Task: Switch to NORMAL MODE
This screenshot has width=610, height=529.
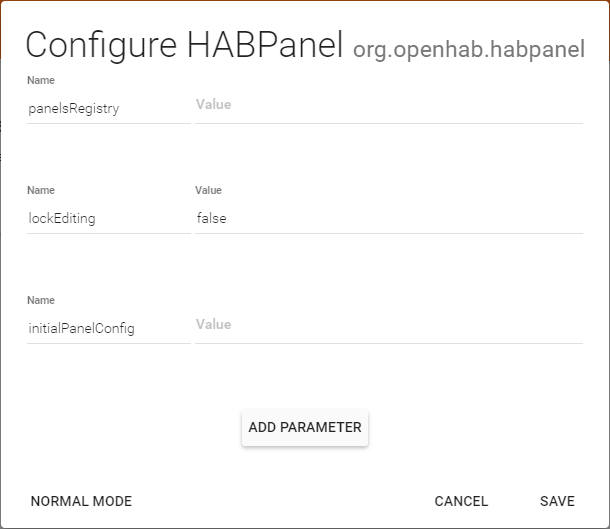Action: [x=81, y=501]
